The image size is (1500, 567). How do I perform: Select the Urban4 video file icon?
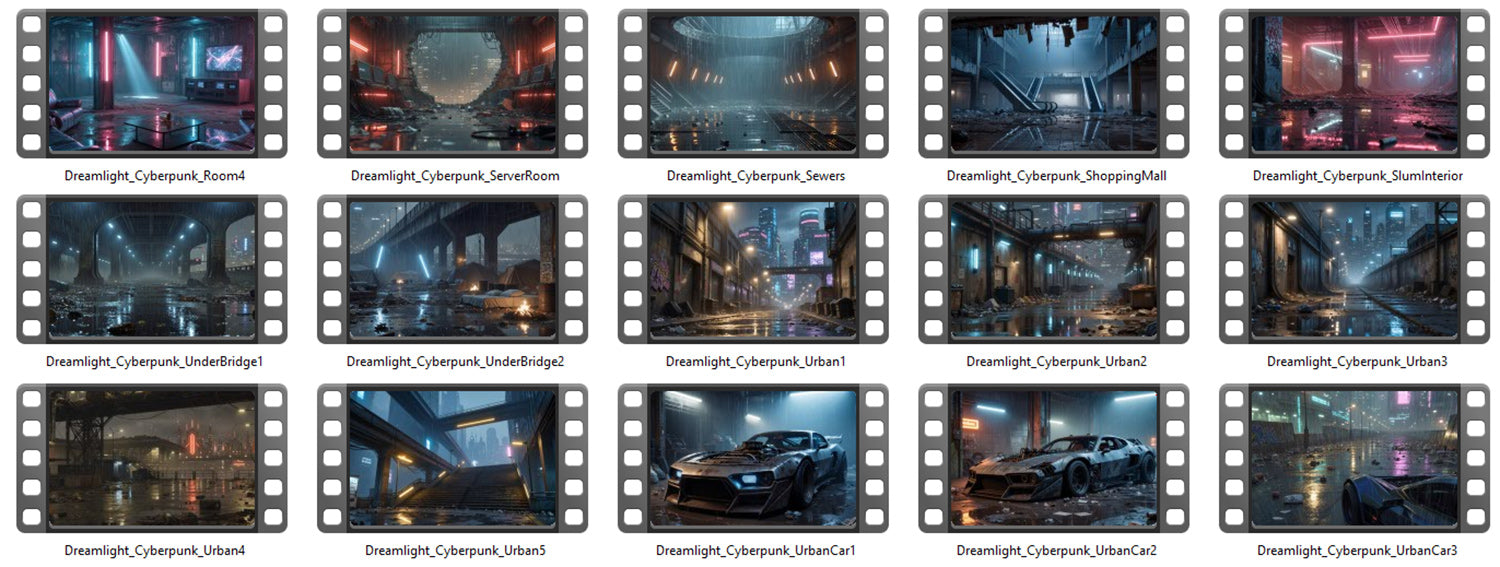[152, 458]
